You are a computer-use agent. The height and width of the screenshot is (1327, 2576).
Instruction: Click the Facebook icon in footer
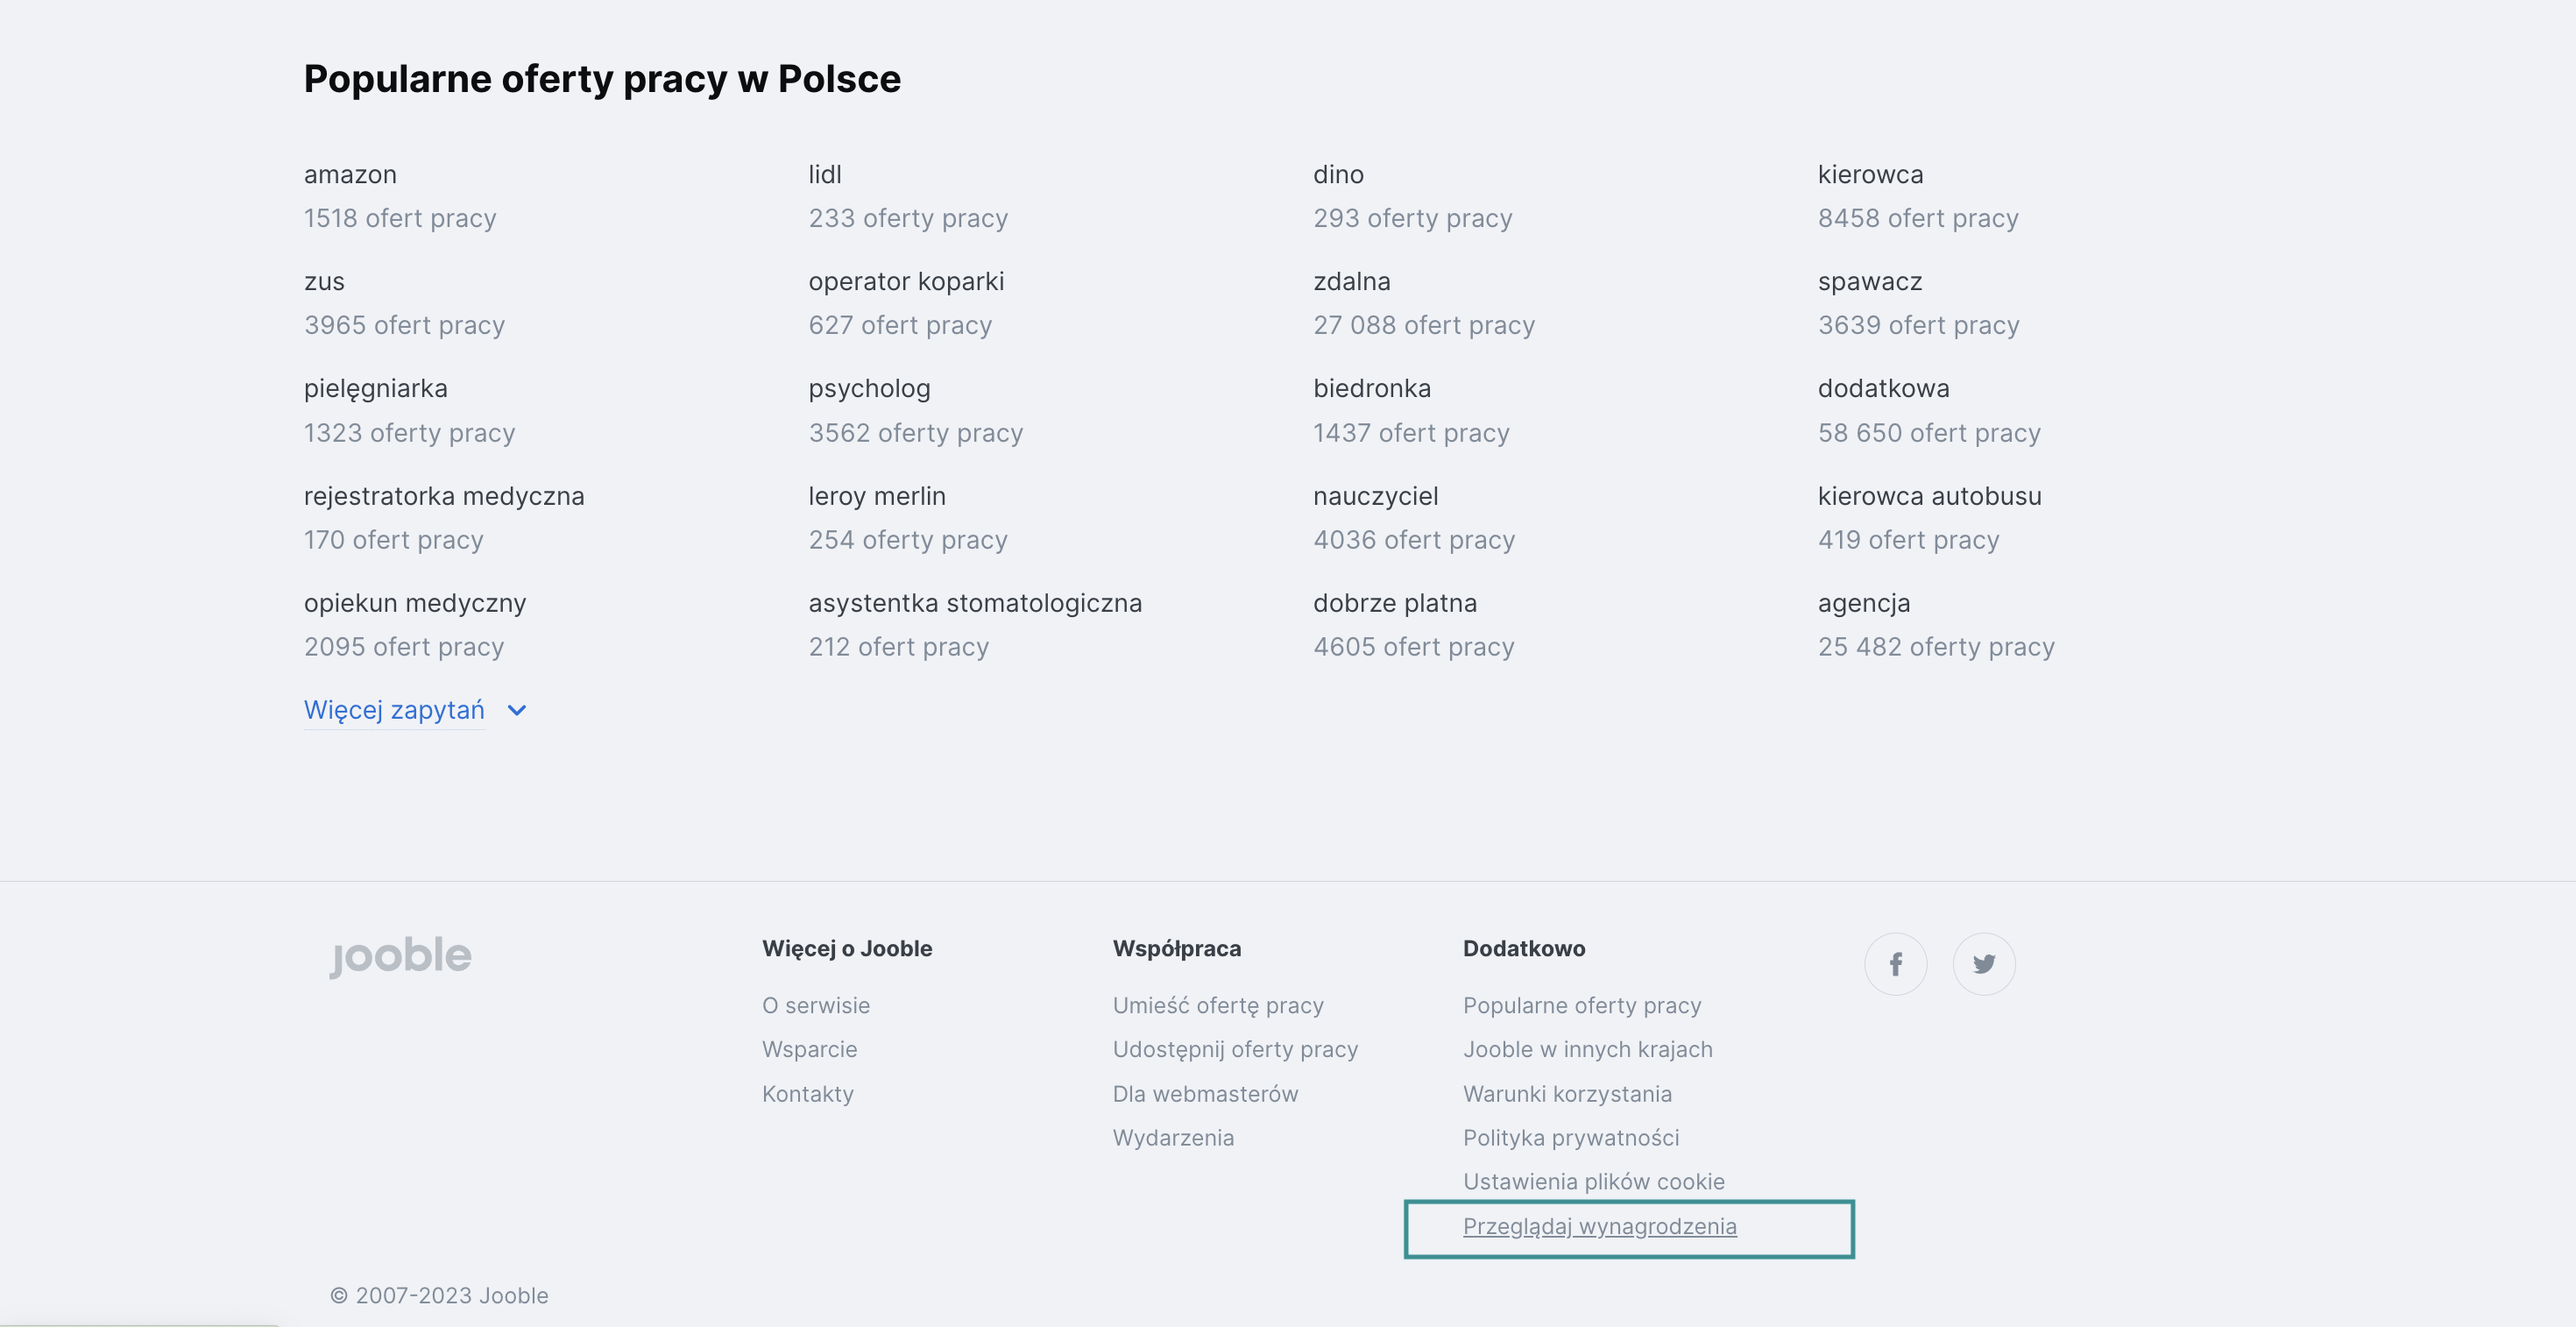[x=1895, y=964]
